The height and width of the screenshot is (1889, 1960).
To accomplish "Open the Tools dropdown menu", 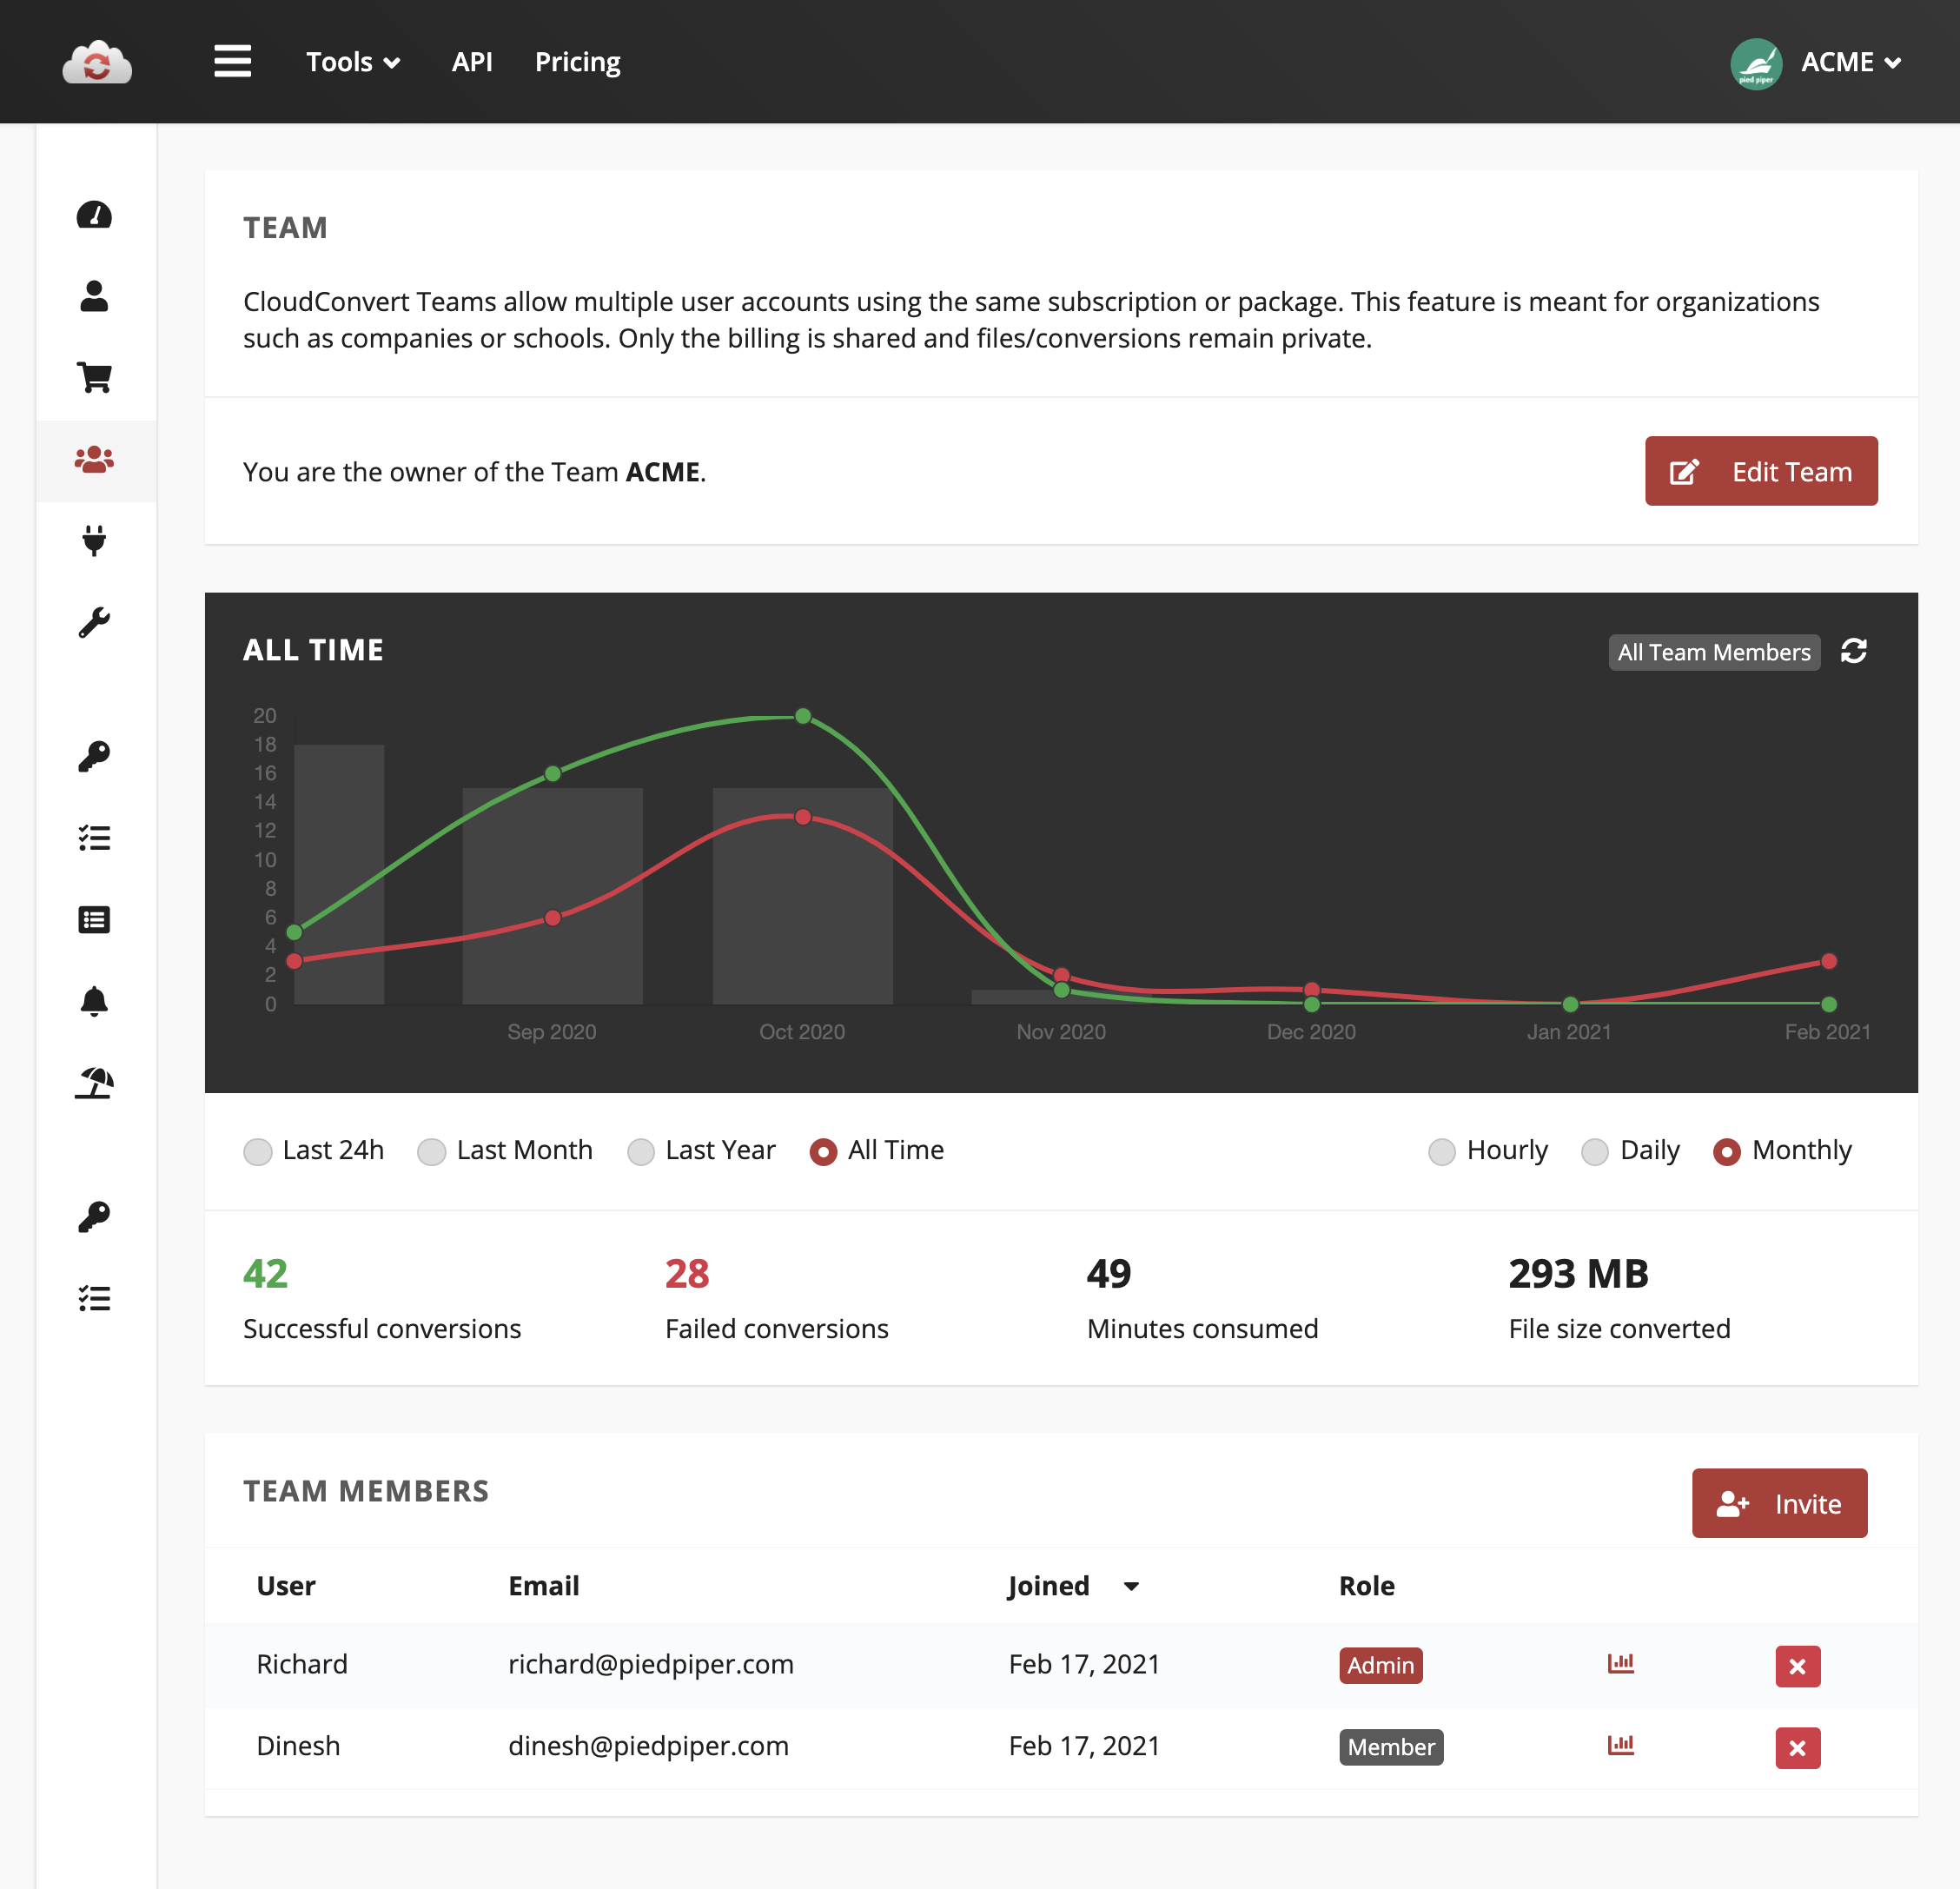I will 352,61.
